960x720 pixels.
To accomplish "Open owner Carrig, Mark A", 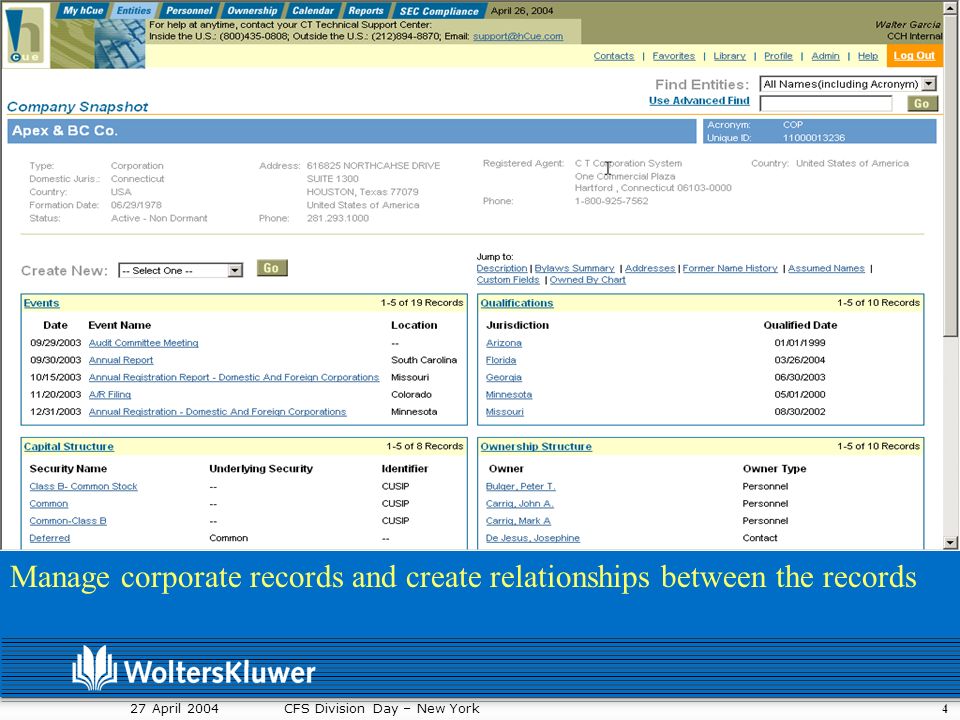I will point(518,520).
